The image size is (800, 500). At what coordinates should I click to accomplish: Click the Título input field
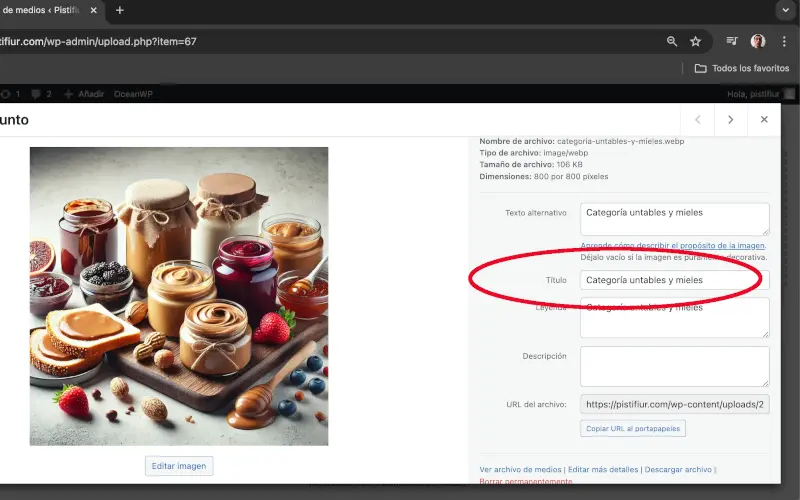[x=674, y=280]
